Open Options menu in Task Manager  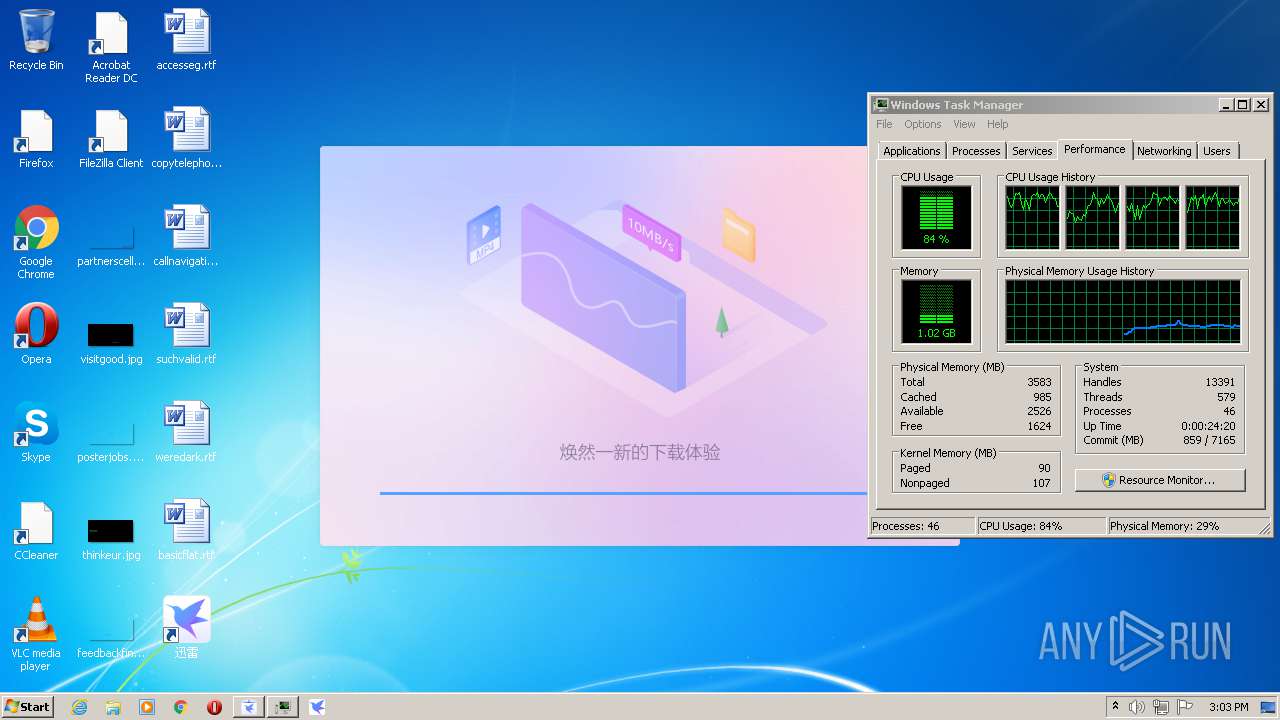point(923,124)
